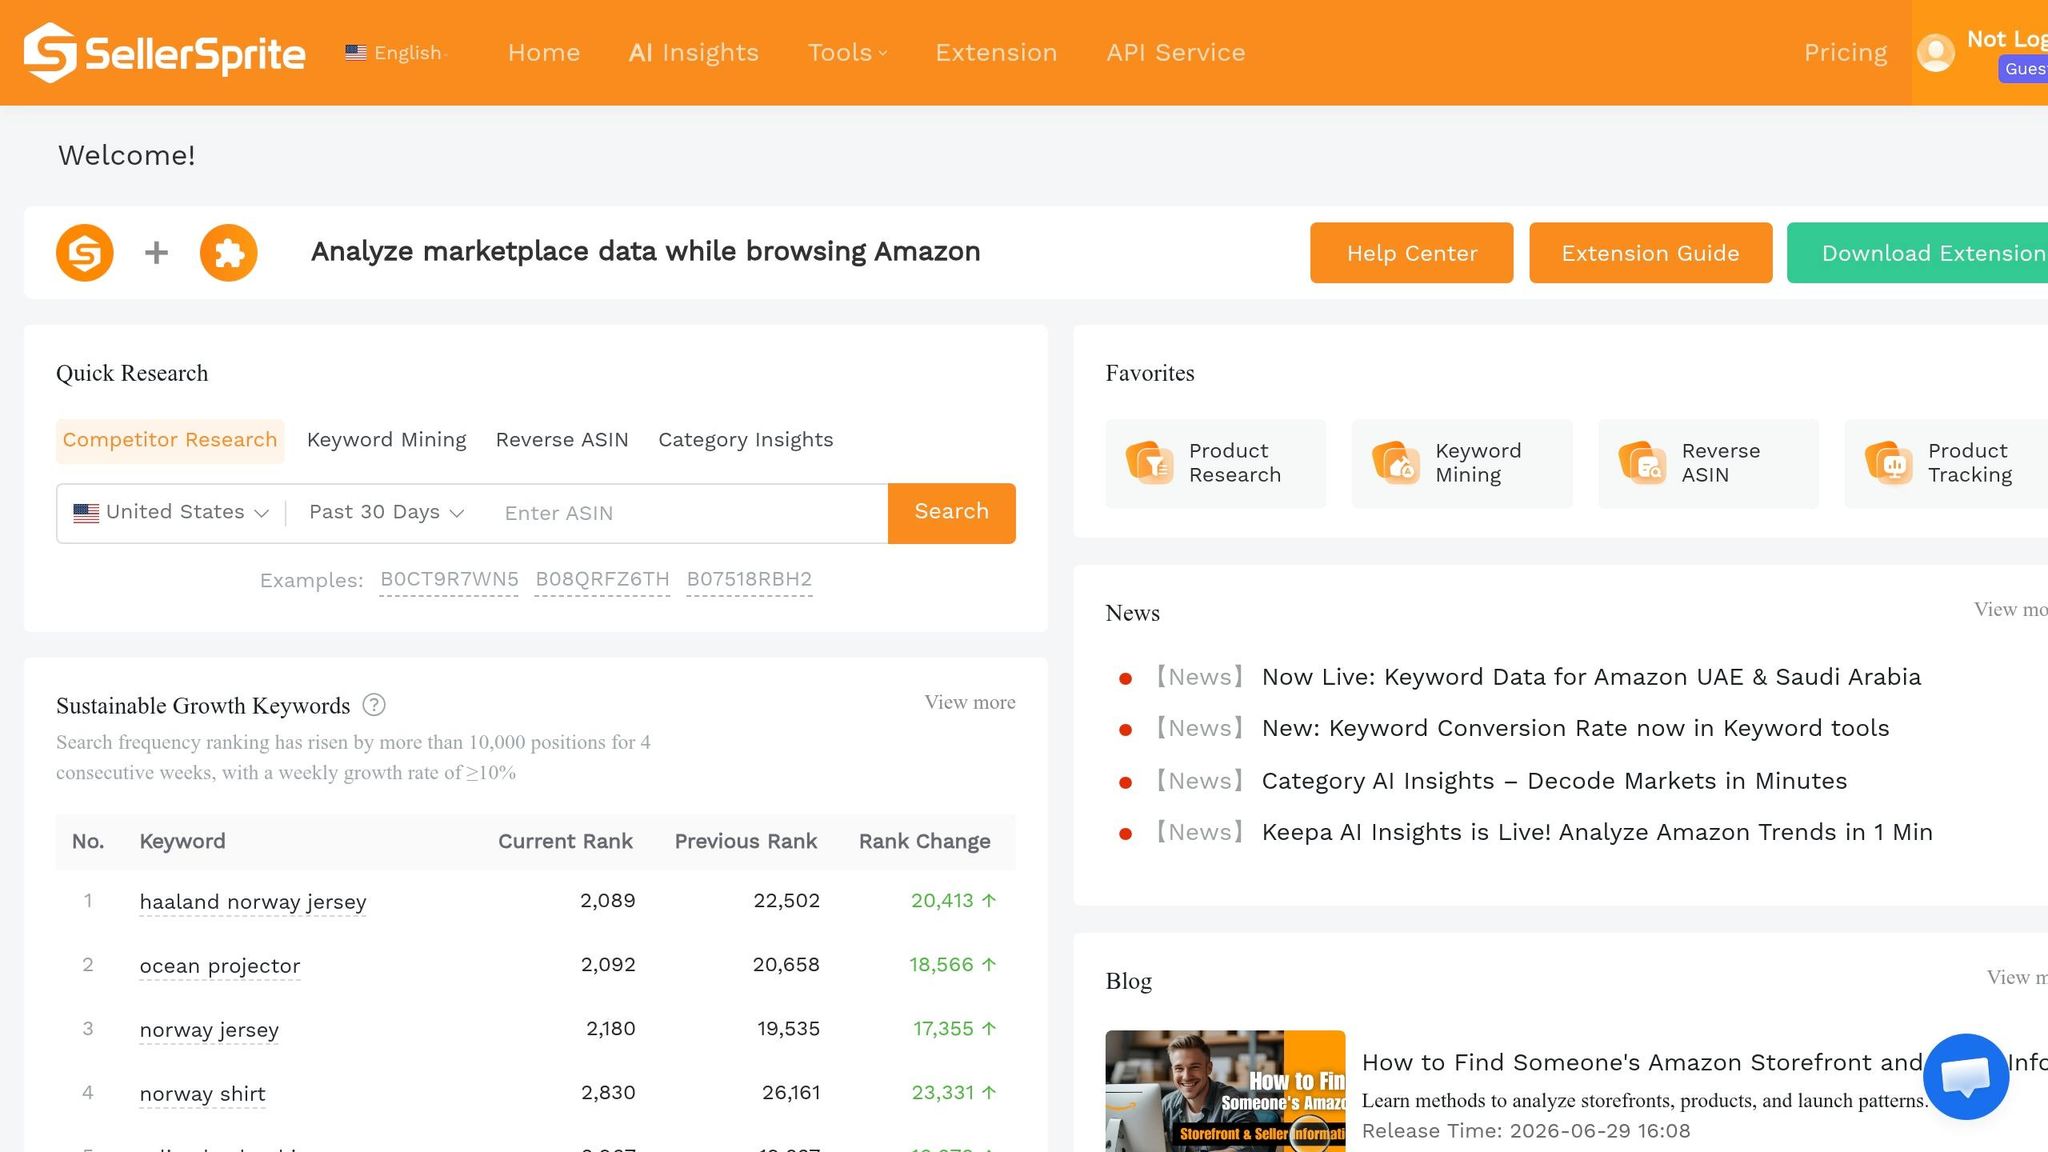Open blog How to Find Someone's Amazon Storefront
This screenshot has width=2048, height=1152.
coord(1642,1063)
